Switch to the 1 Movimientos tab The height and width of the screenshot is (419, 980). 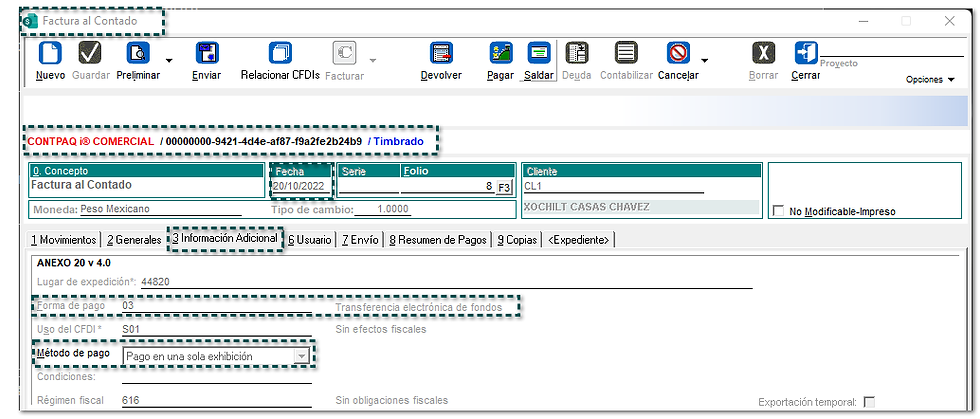65,240
